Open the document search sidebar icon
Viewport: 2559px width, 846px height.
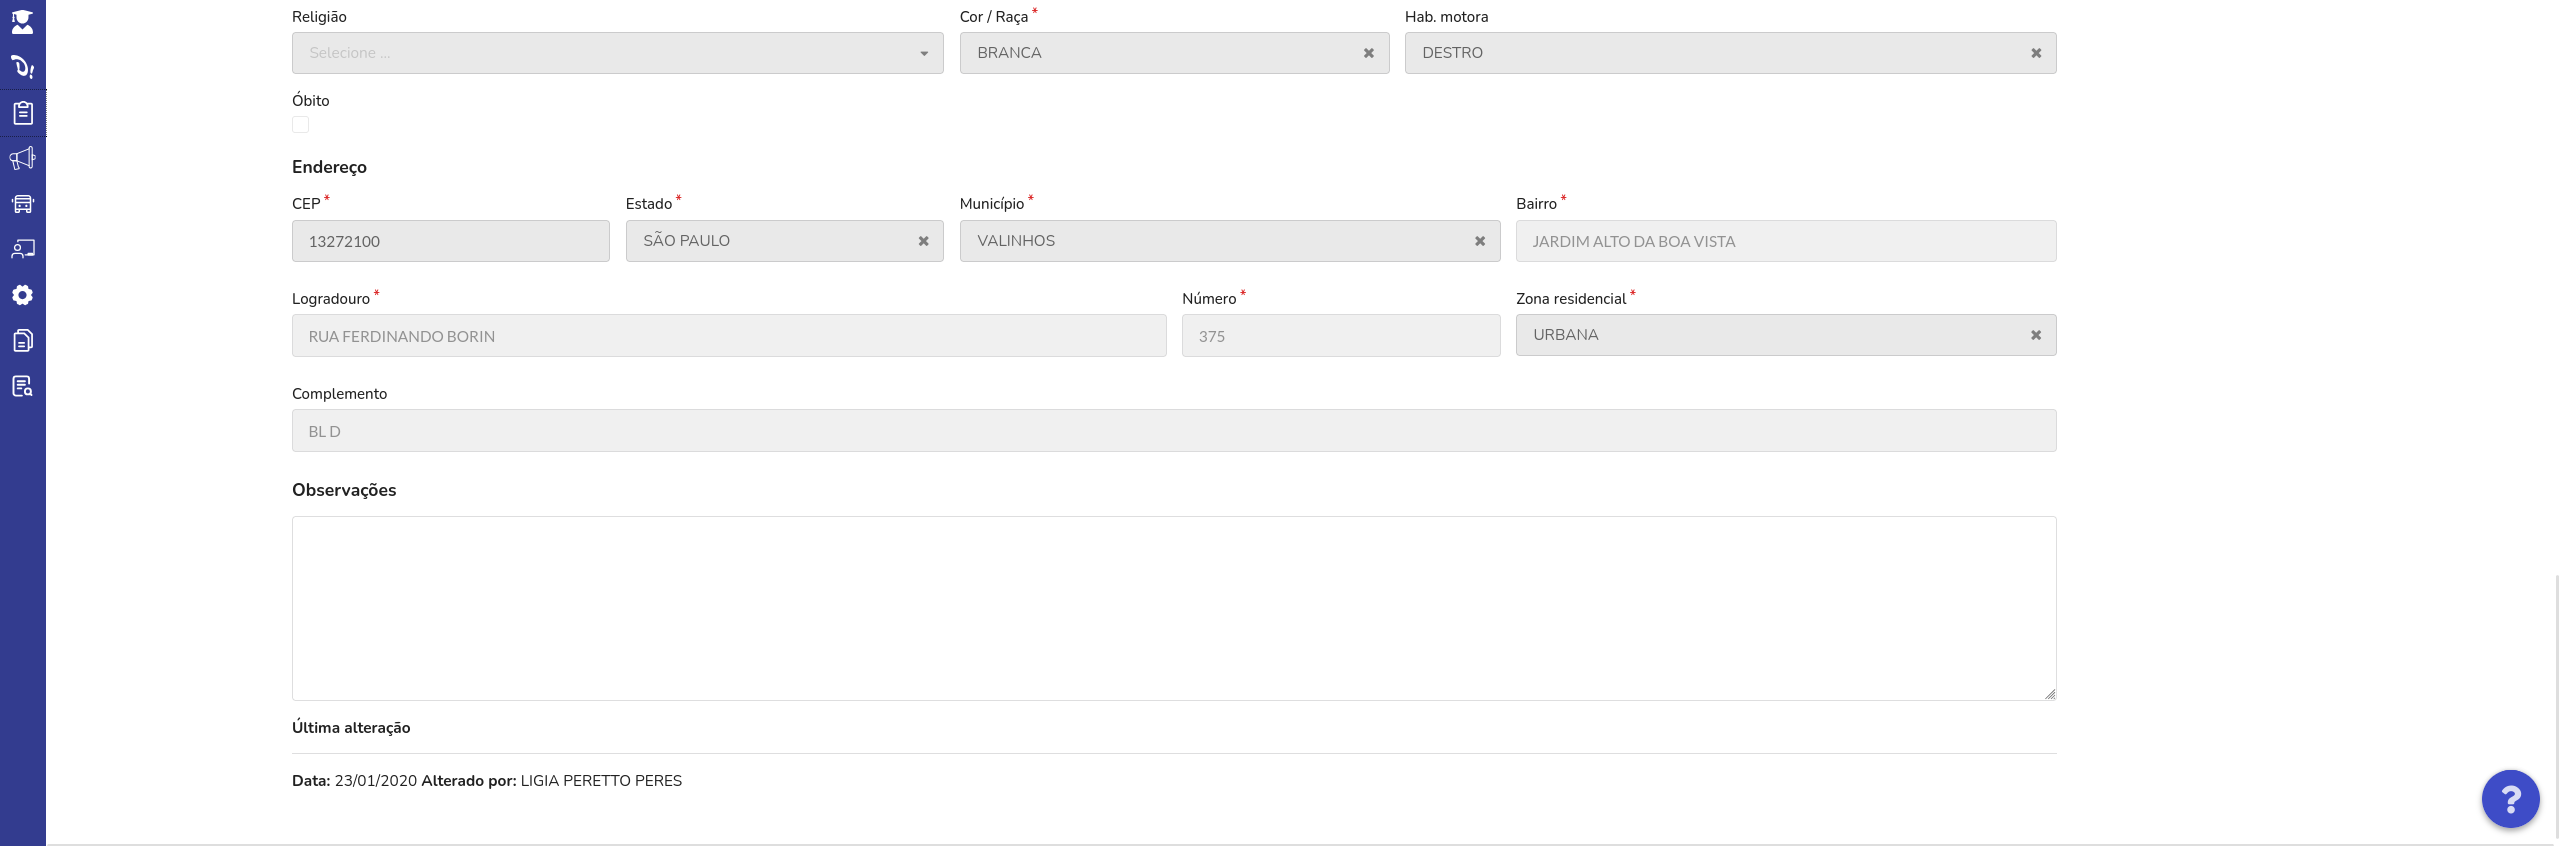(x=22, y=386)
